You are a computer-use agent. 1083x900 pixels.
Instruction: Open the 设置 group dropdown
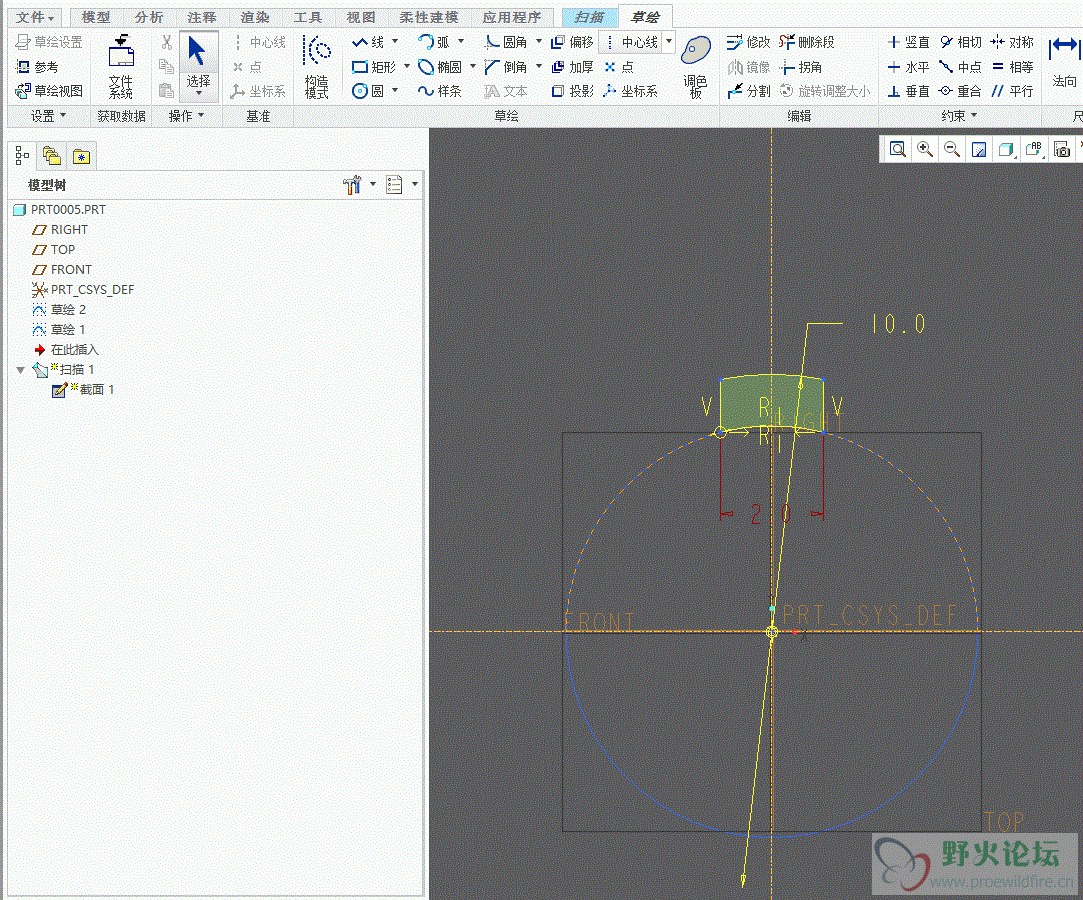tap(48, 116)
